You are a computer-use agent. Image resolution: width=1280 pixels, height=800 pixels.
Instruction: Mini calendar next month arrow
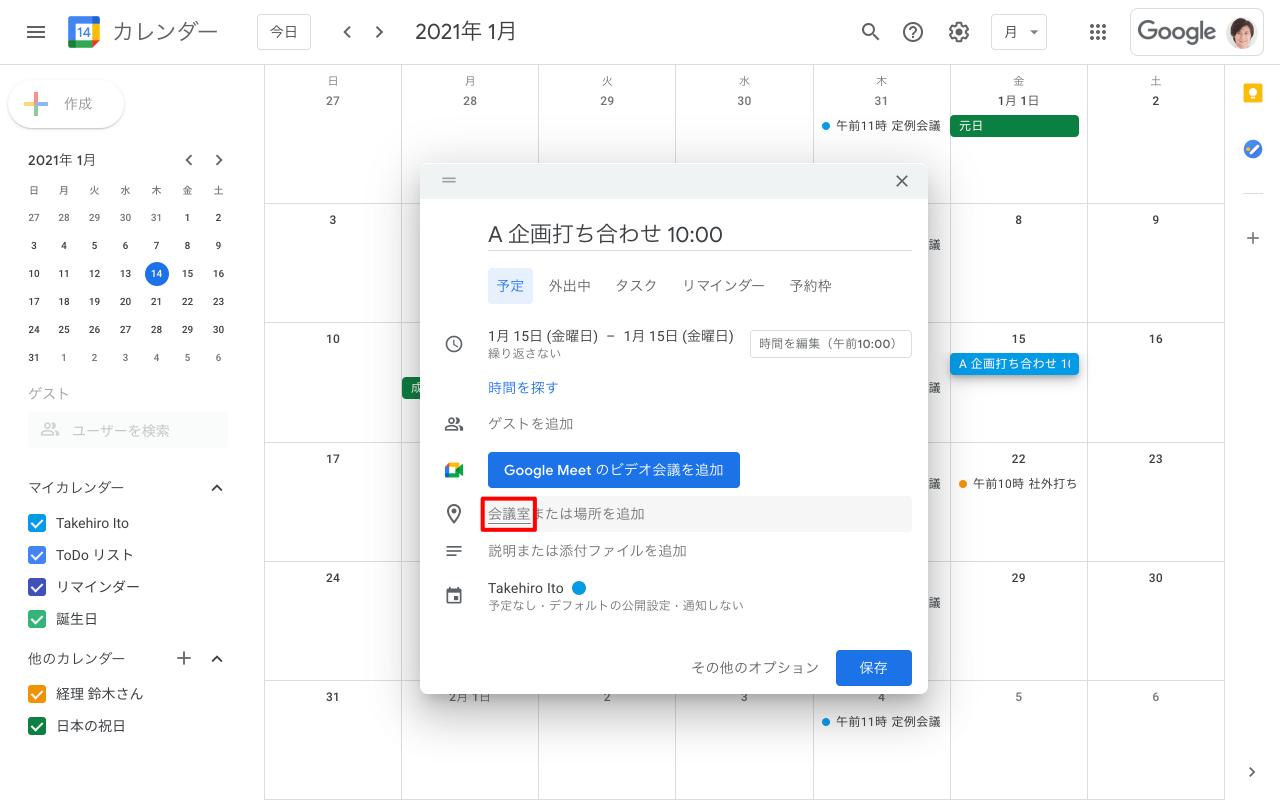[x=219, y=160]
